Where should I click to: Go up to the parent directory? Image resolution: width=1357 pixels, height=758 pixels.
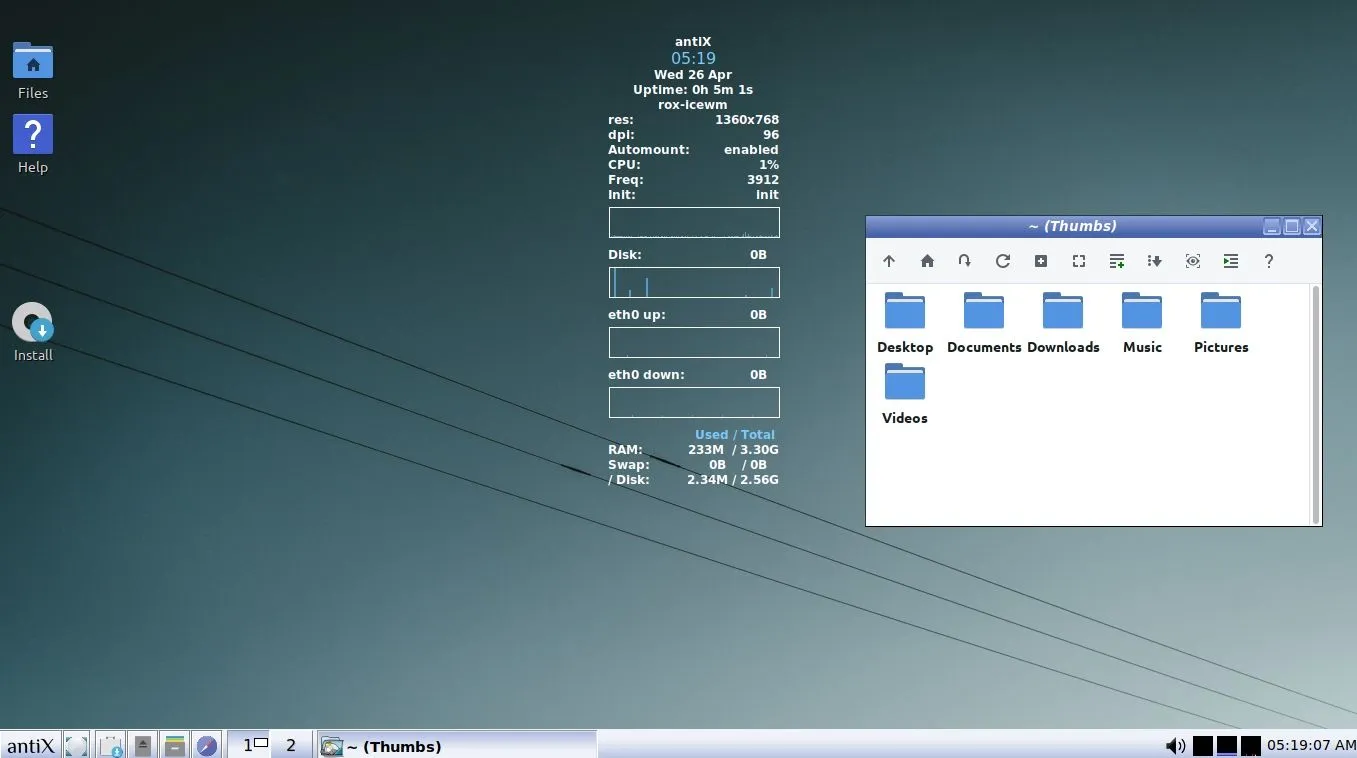tap(889, 261)
